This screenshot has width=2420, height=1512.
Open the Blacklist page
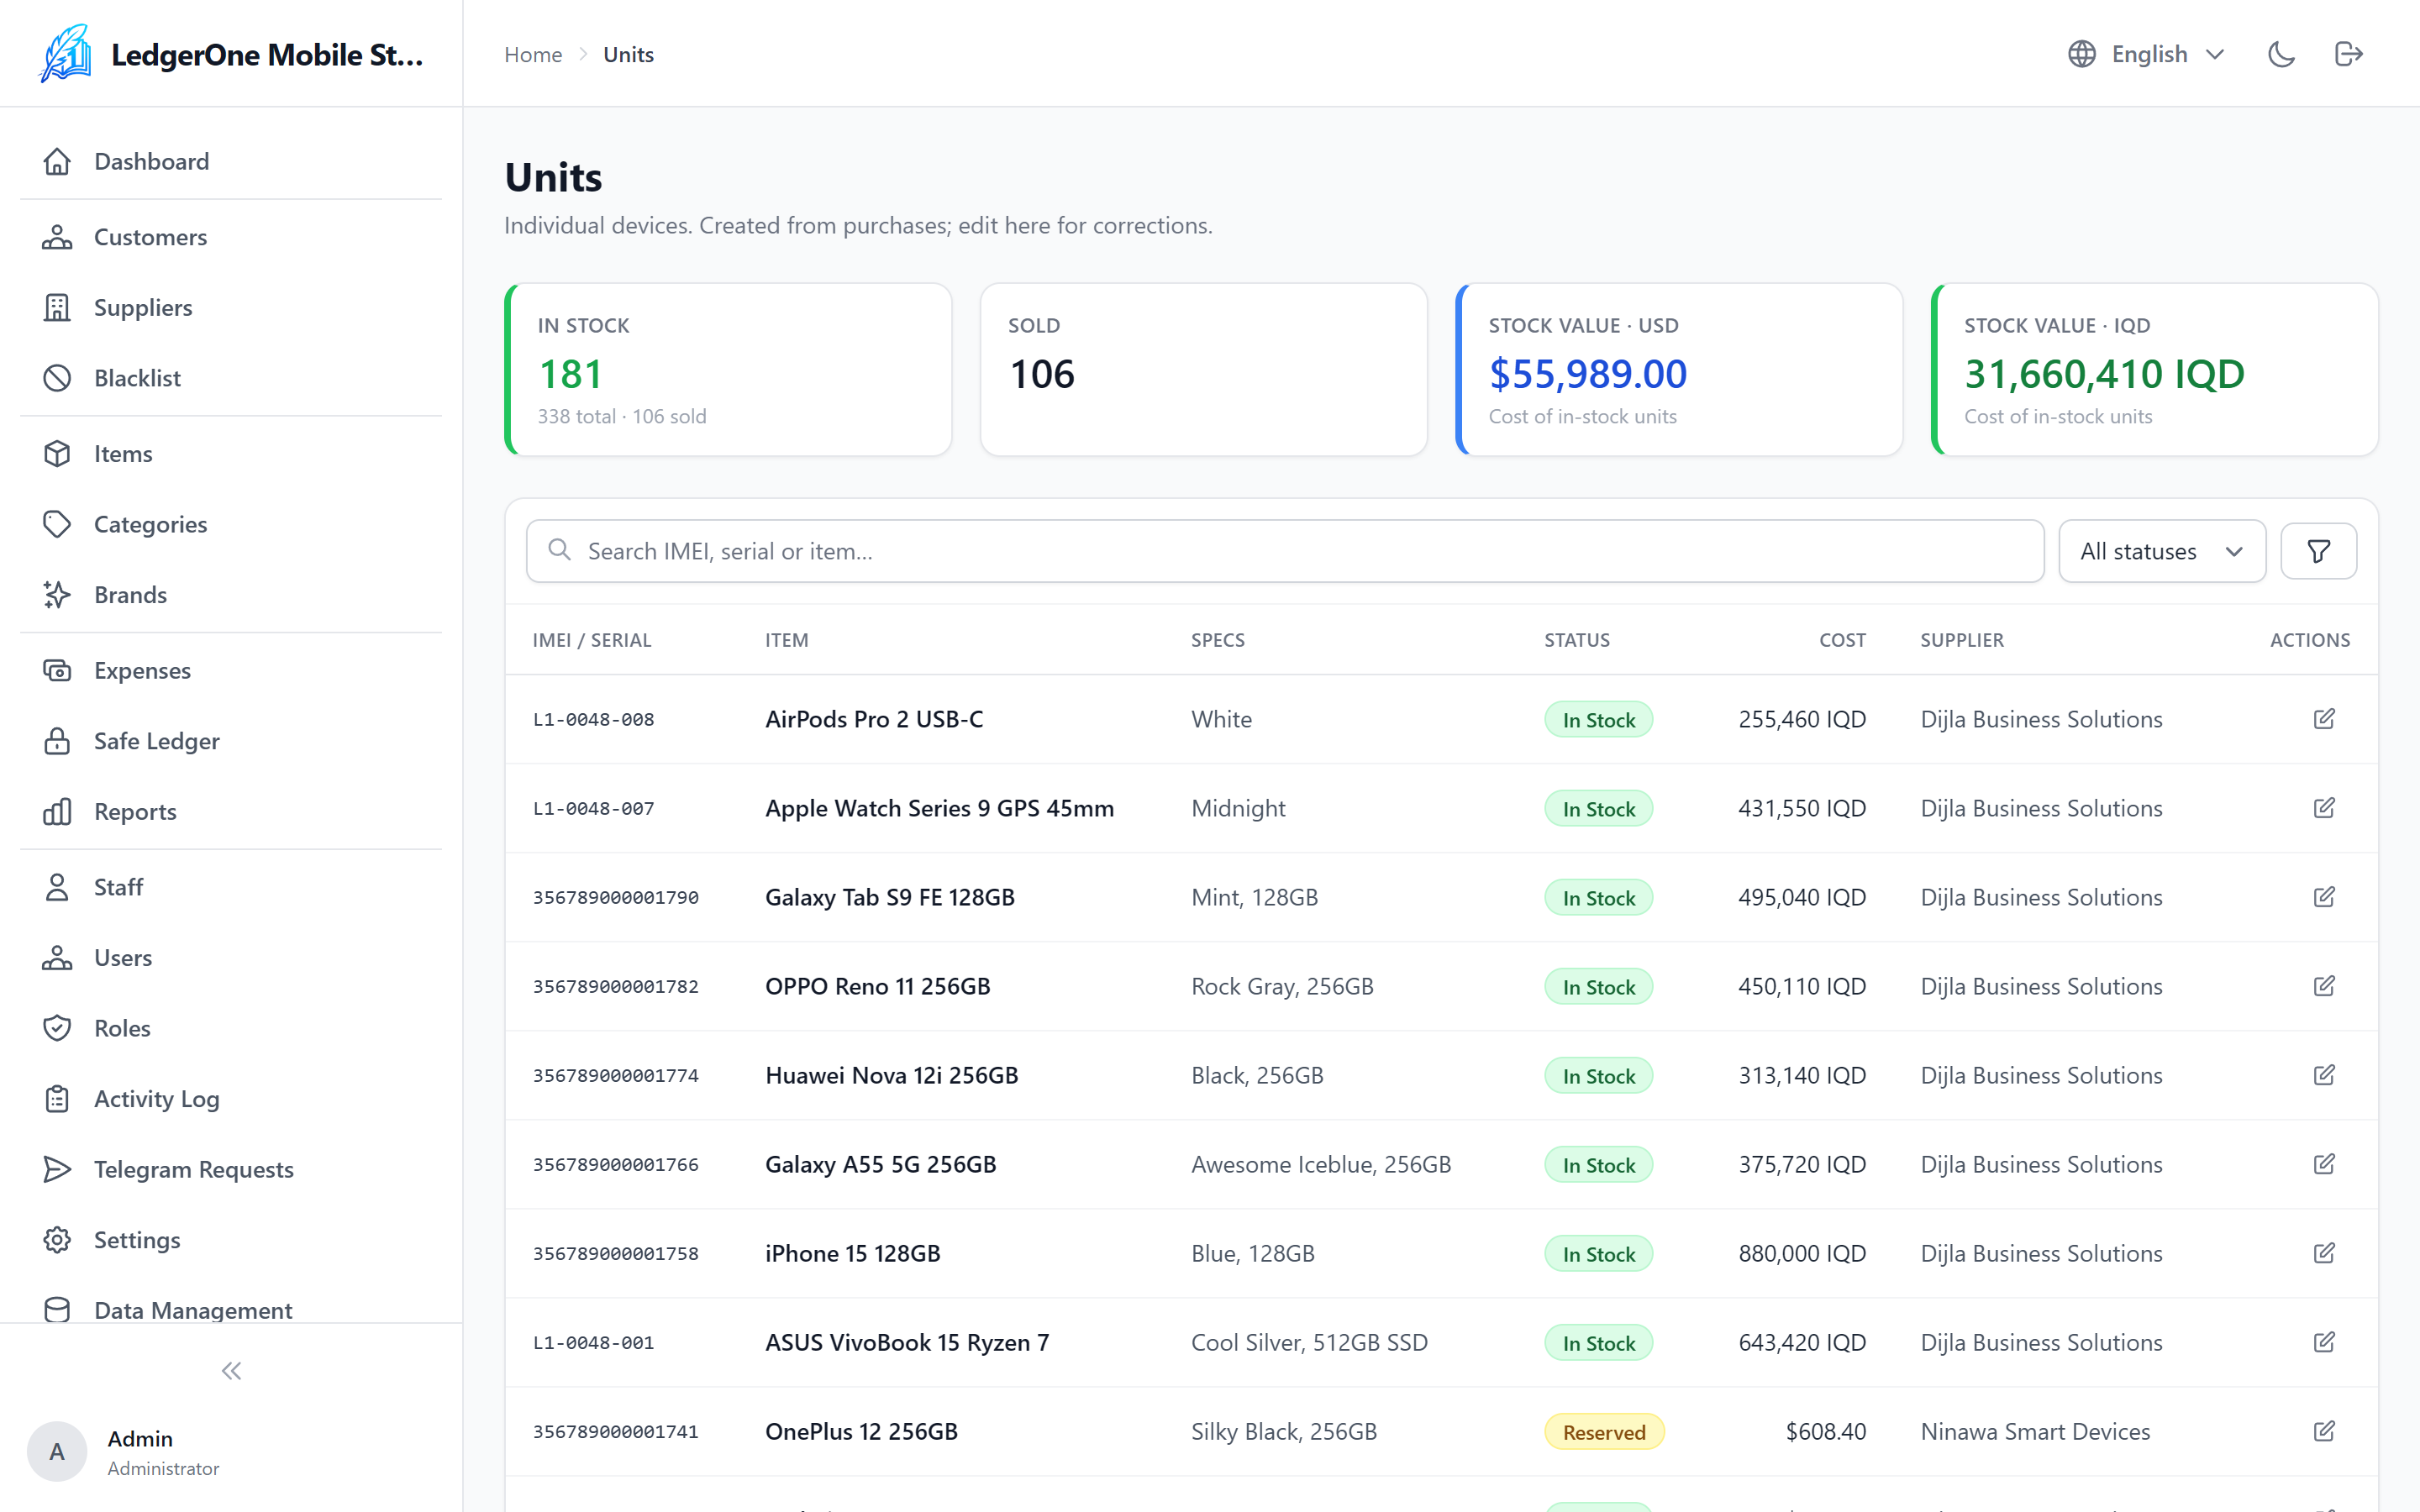(231, 378)
